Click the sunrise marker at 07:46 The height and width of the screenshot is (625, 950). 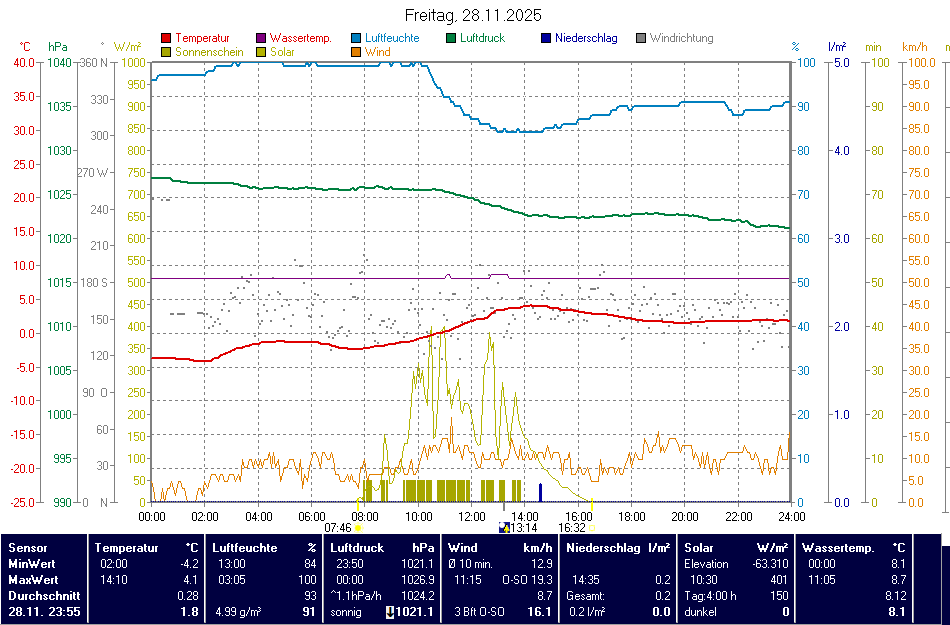click(358, 527)
